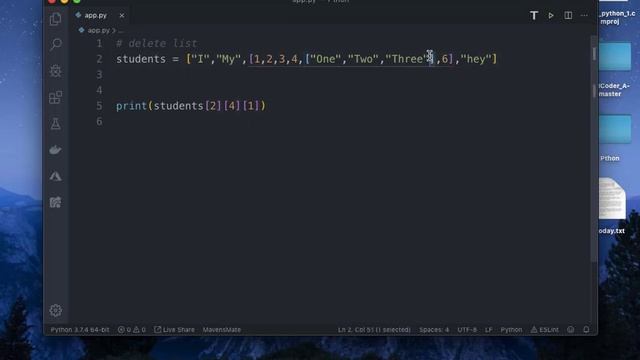Split the editor to the right
This screenshot has height=360, width=640.
(568, 16)
